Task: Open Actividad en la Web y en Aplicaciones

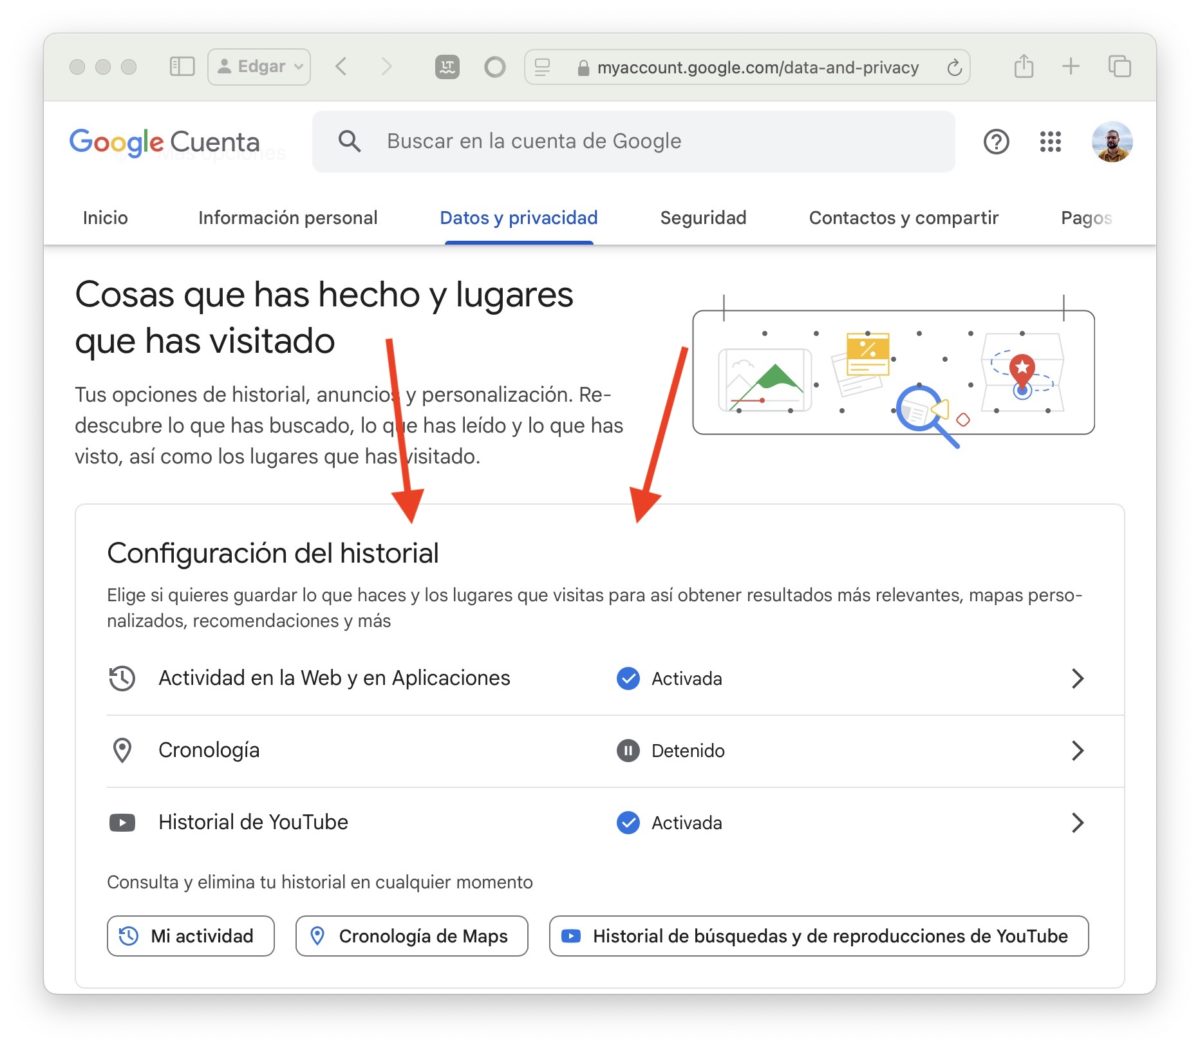Action: (615, 679)
